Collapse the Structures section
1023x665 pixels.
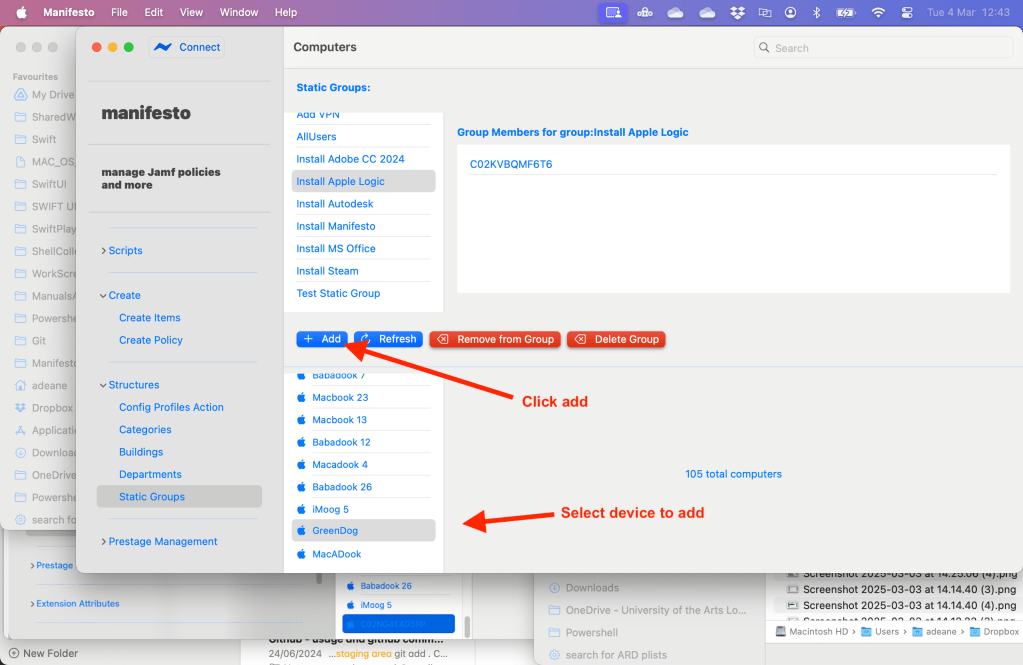104,385
